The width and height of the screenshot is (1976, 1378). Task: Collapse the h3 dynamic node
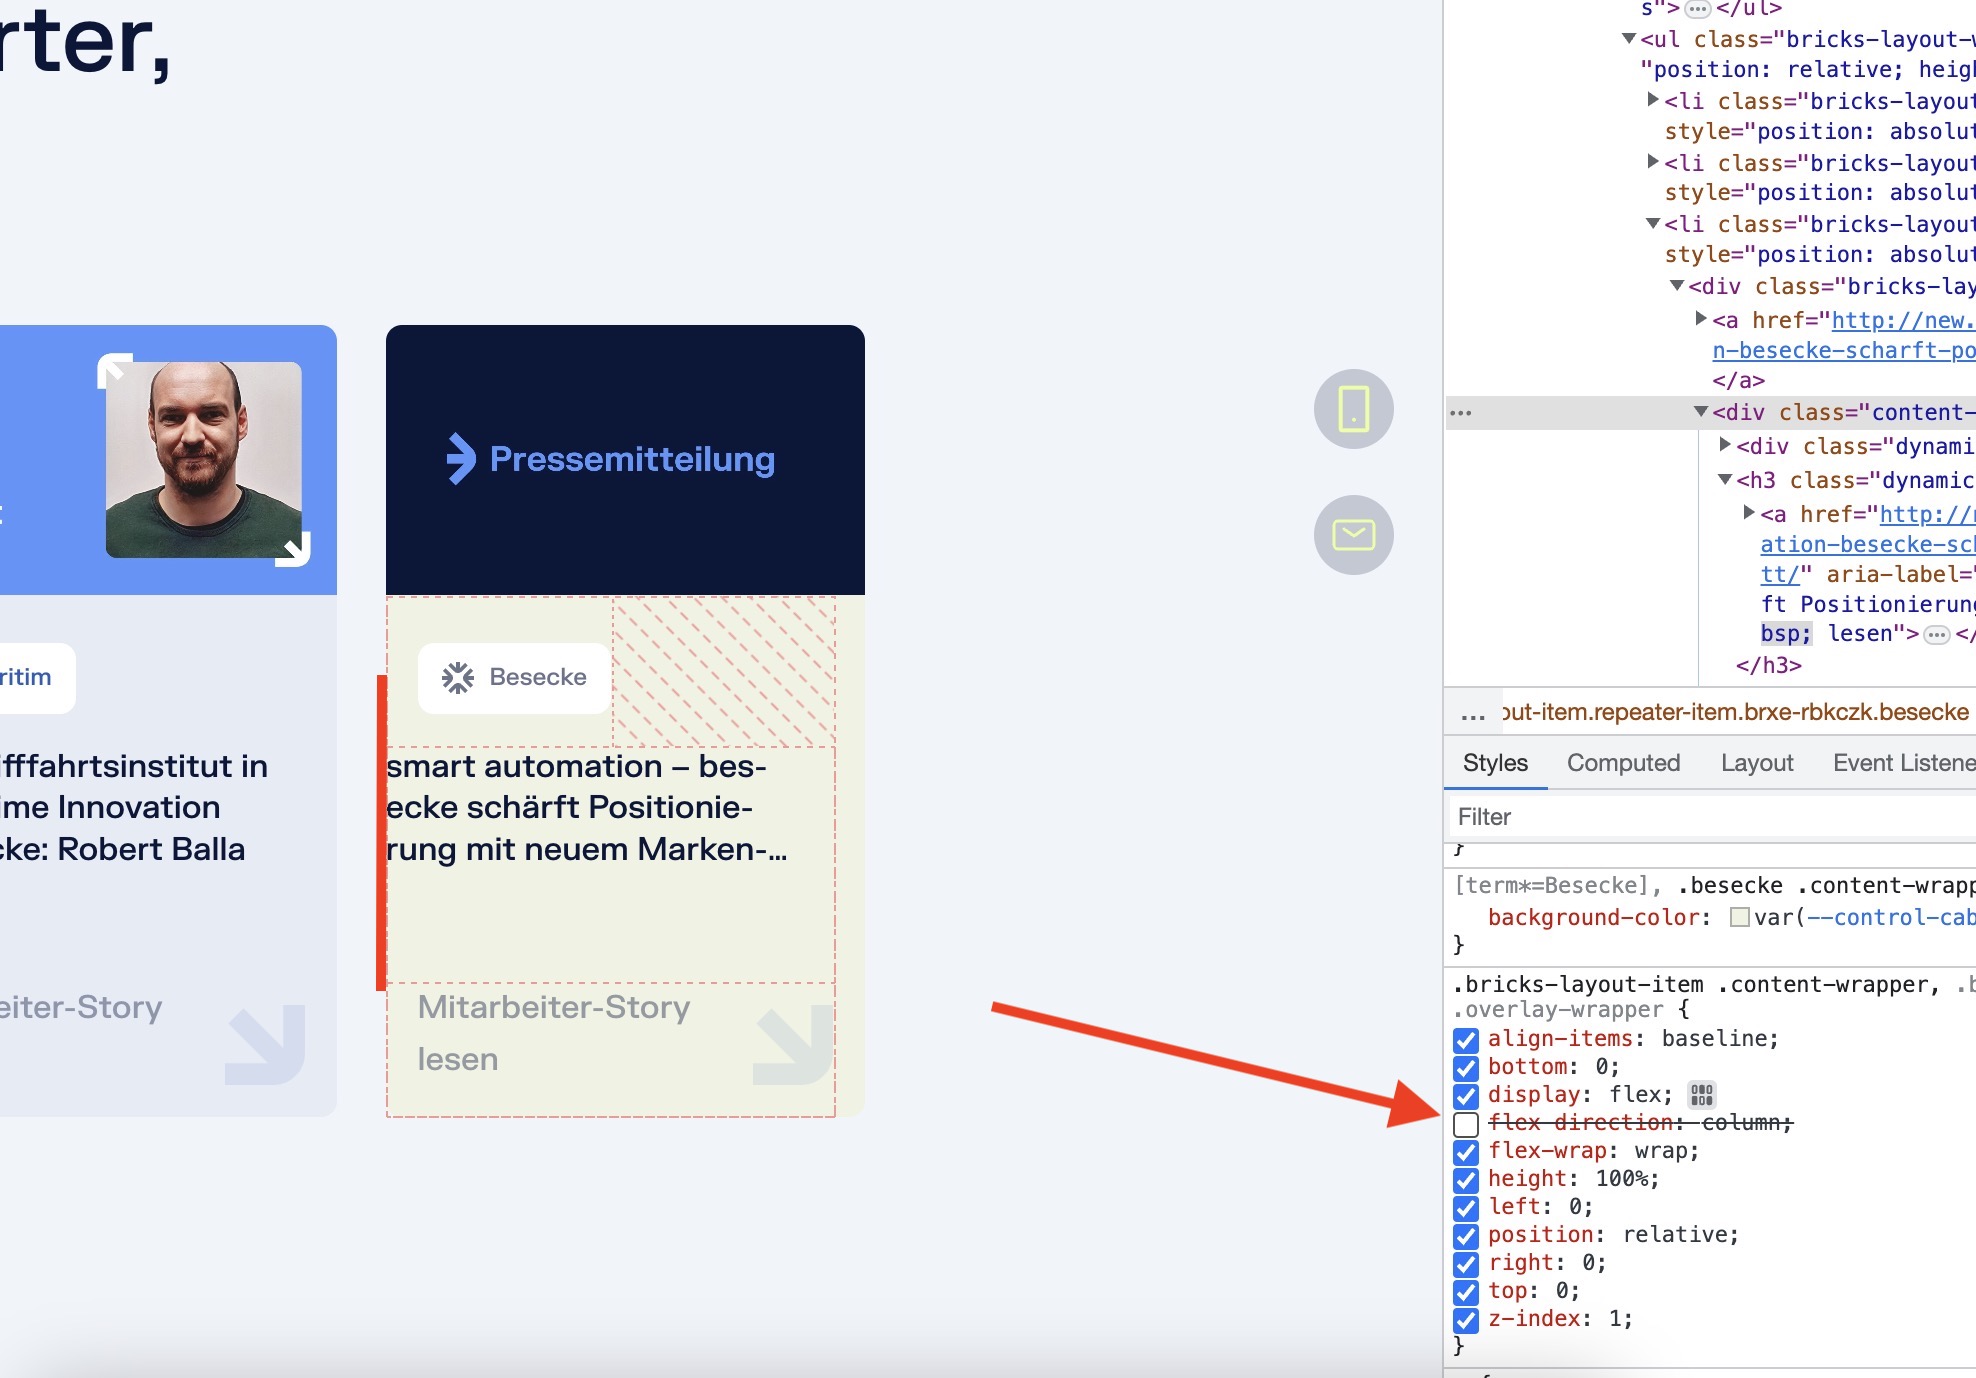click(x=1725, y=480)
